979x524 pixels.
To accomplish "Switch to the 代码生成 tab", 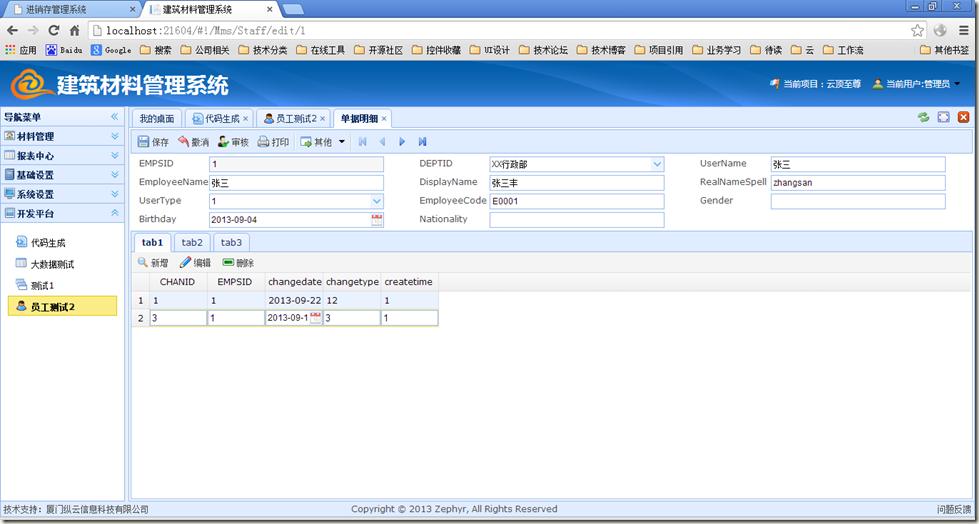I will pos(215,118).
